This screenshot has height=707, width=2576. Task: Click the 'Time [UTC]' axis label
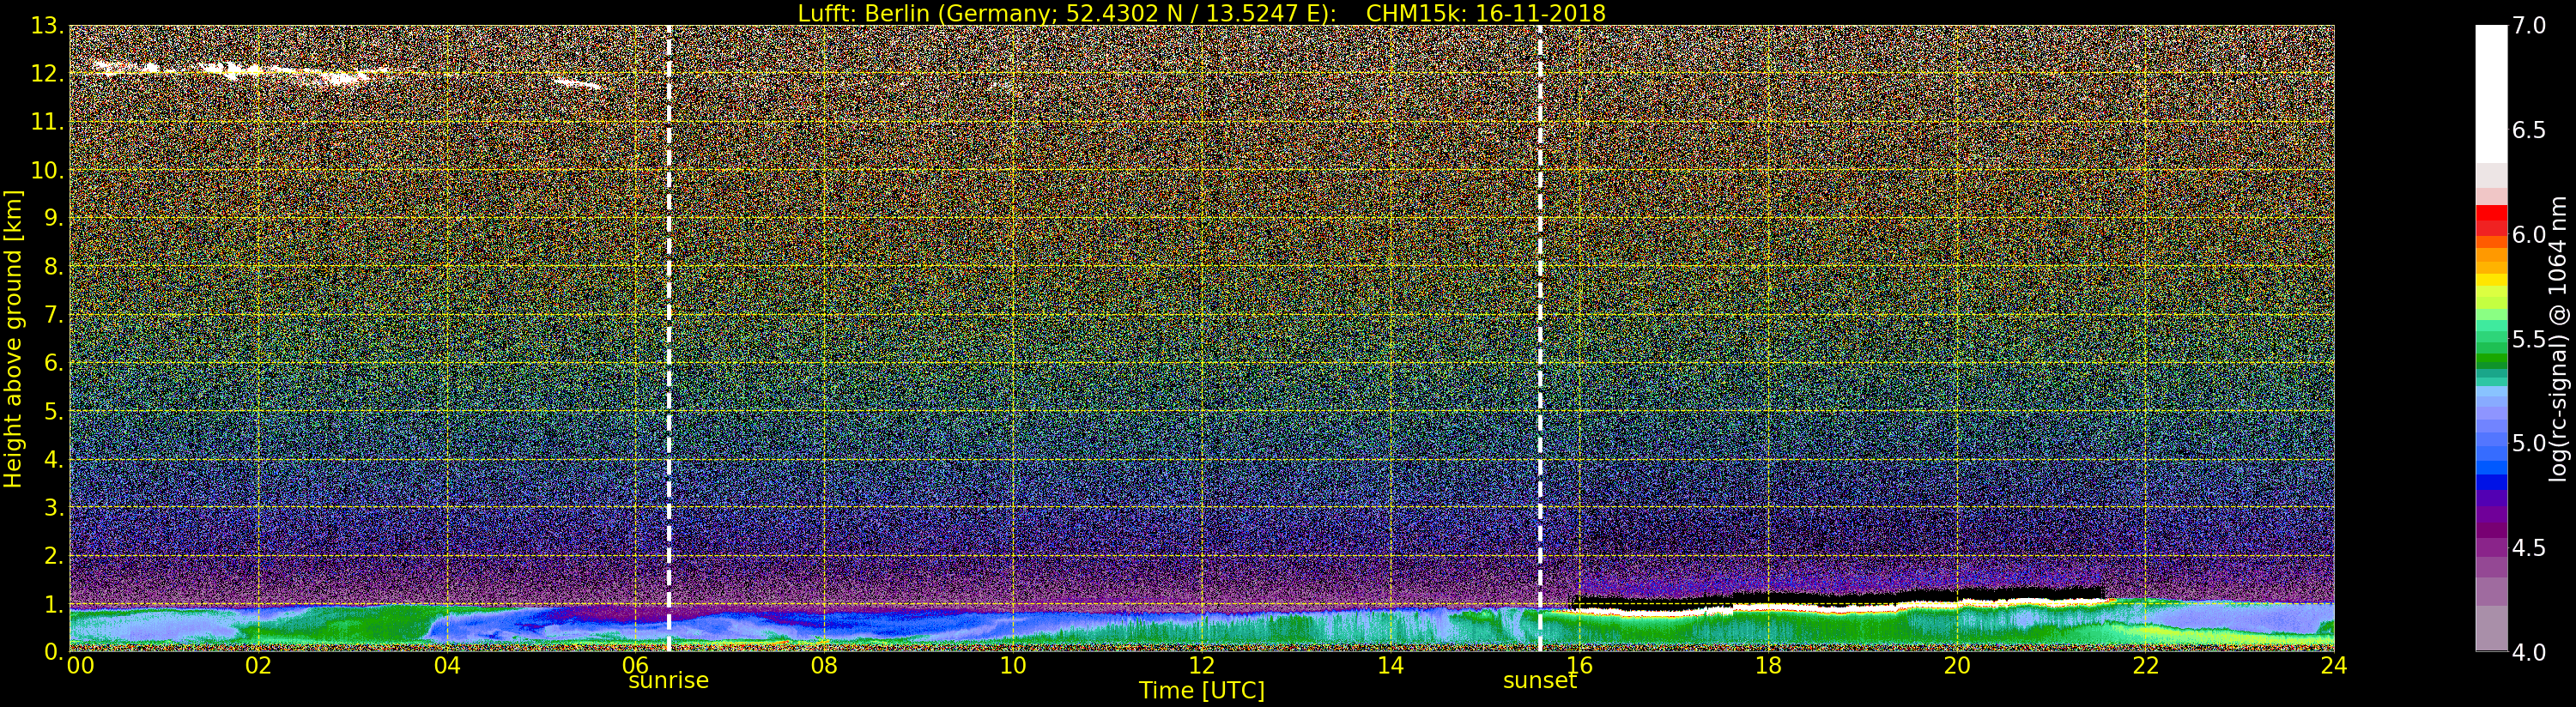tap(1202, 691)
